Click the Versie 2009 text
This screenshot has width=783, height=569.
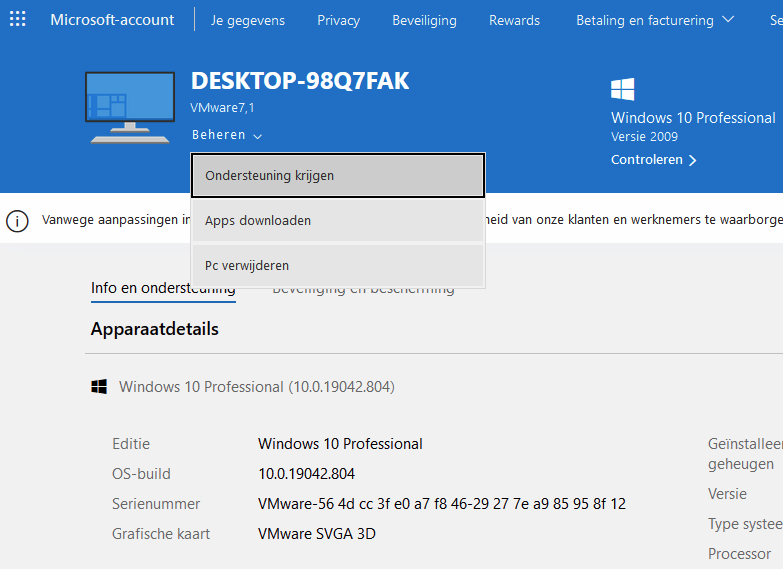tap(644, 137)
